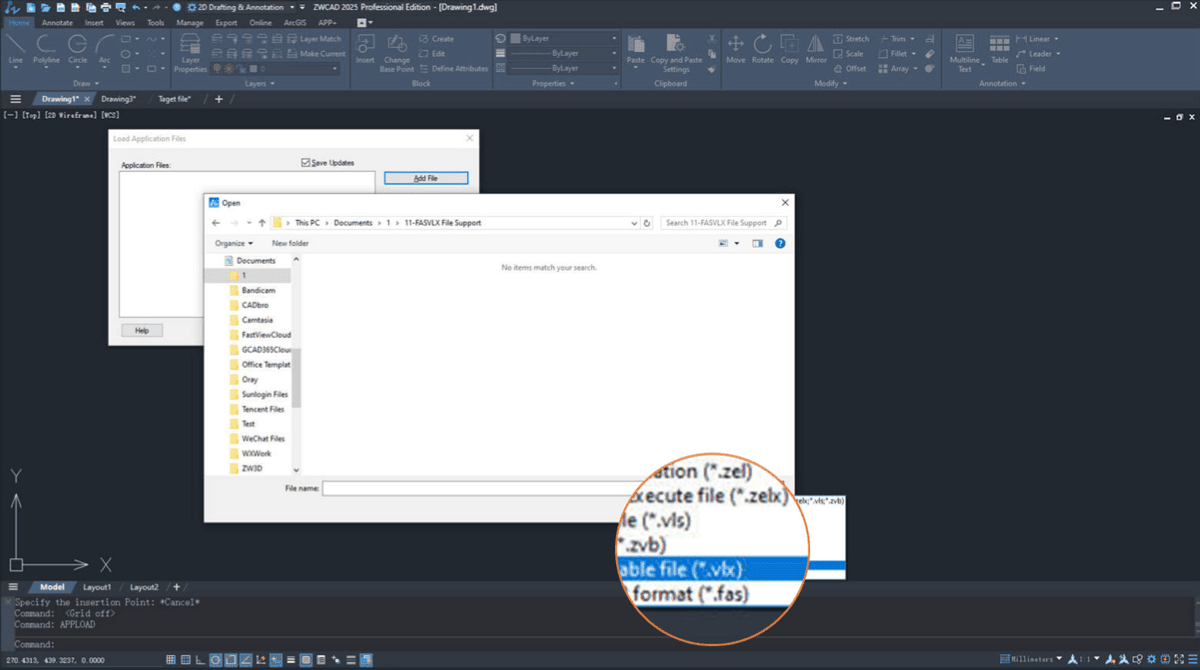
Task: Click Define Attributes in Block panel
Action: (x=453, y=69)
